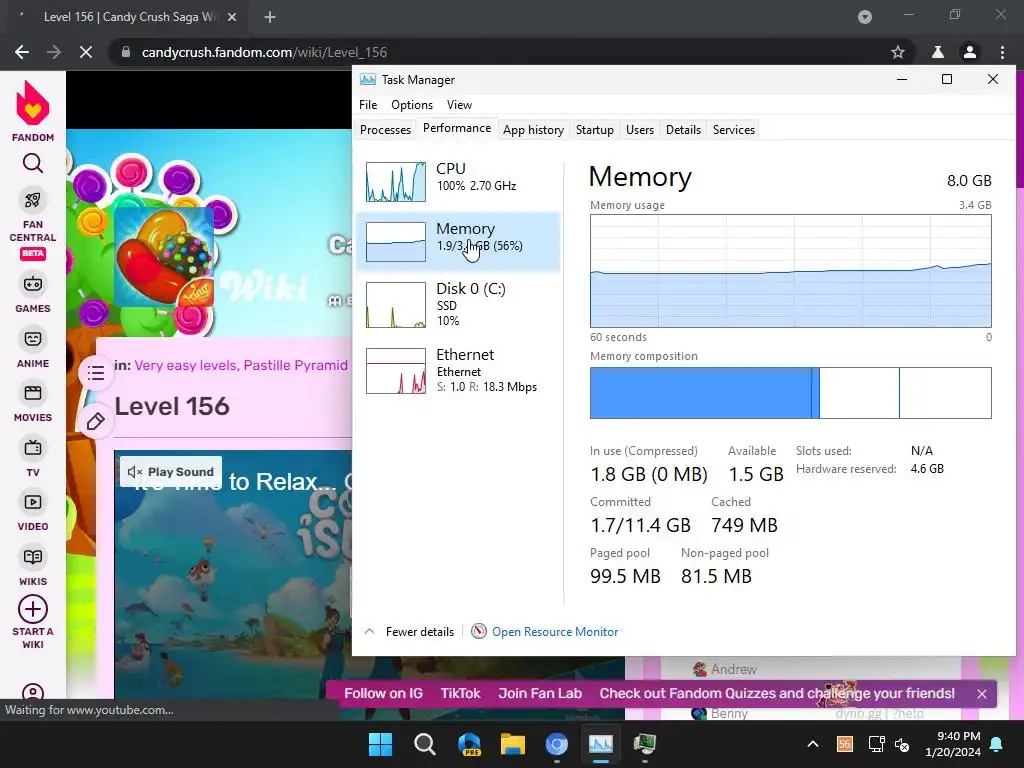Open Fandom sidebar search icon

(33, 163)
